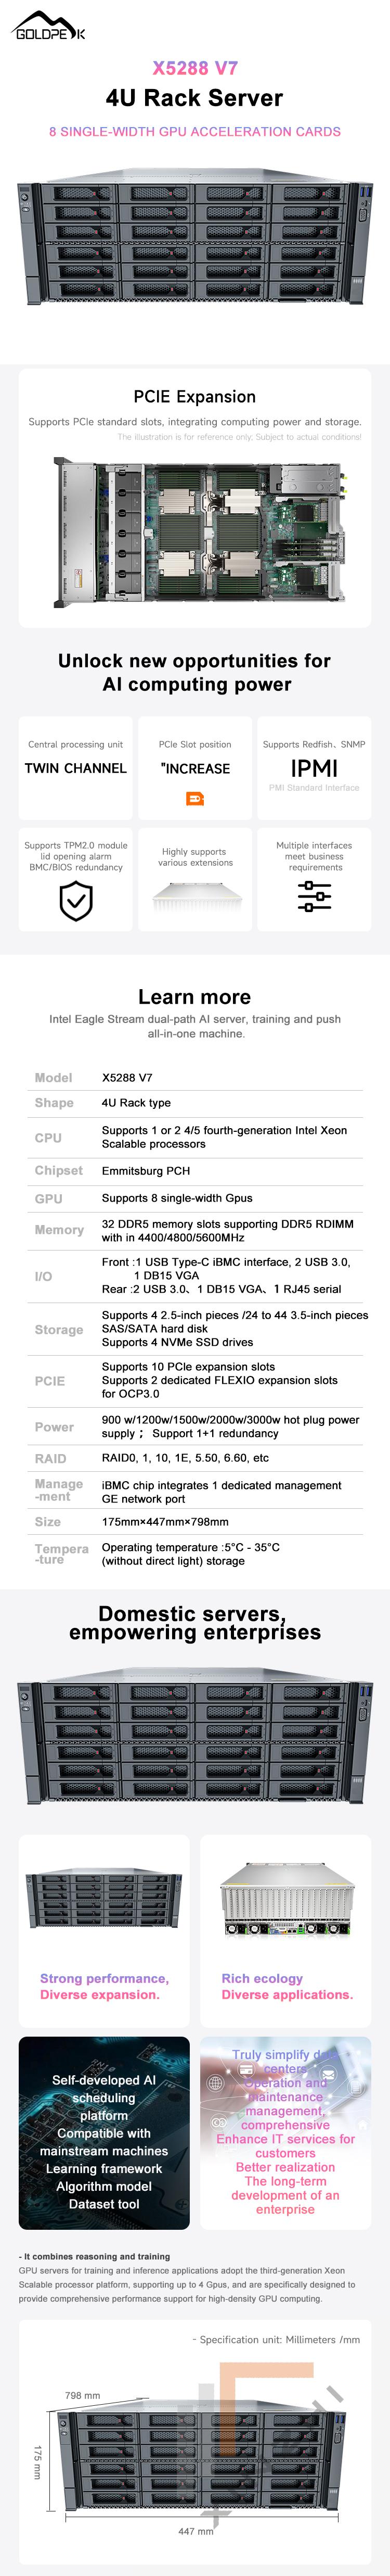Image resolution: width=390 pixels, height=2576 pixels.
Task: Click the 4U Rack Server heading
Action: pos(195,98)
